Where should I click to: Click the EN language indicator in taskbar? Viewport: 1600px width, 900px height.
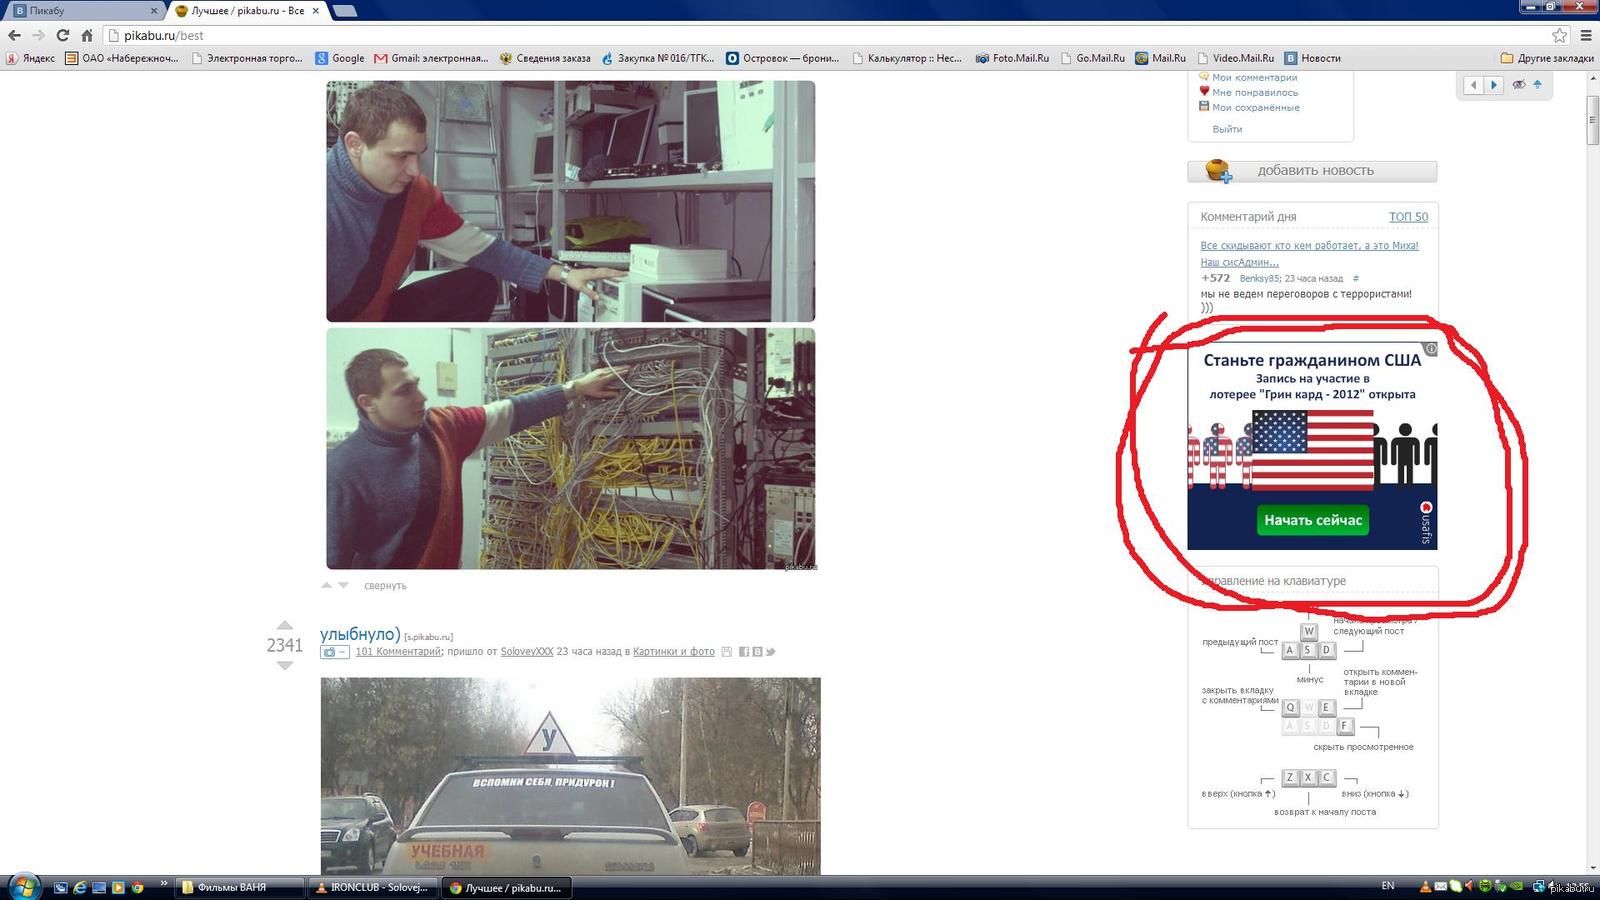[x=1388, y=886]
